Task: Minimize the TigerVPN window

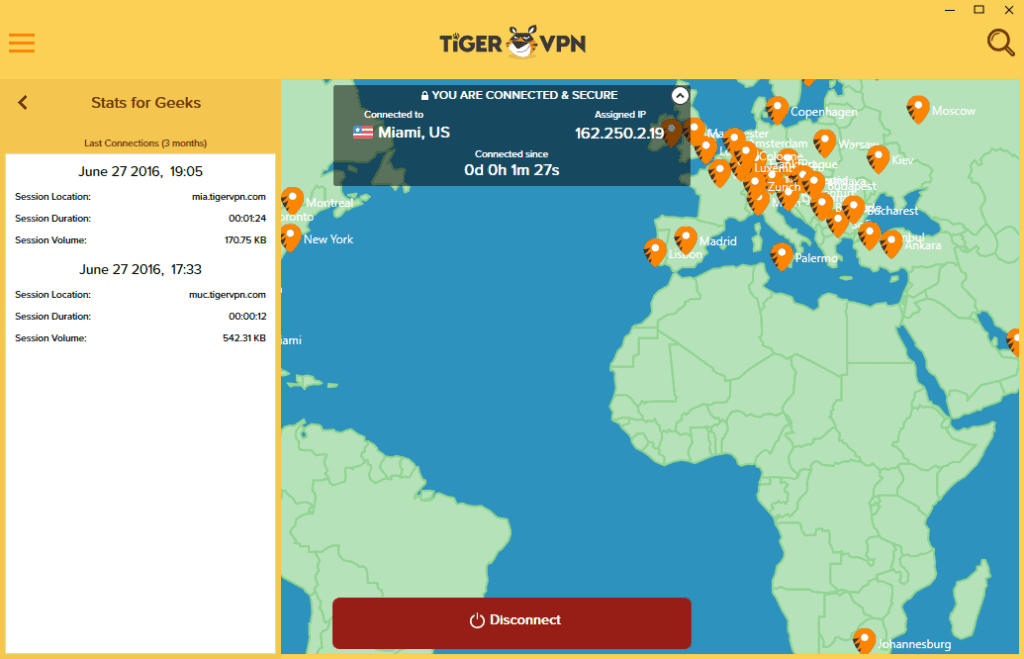Action: (950, 10)
